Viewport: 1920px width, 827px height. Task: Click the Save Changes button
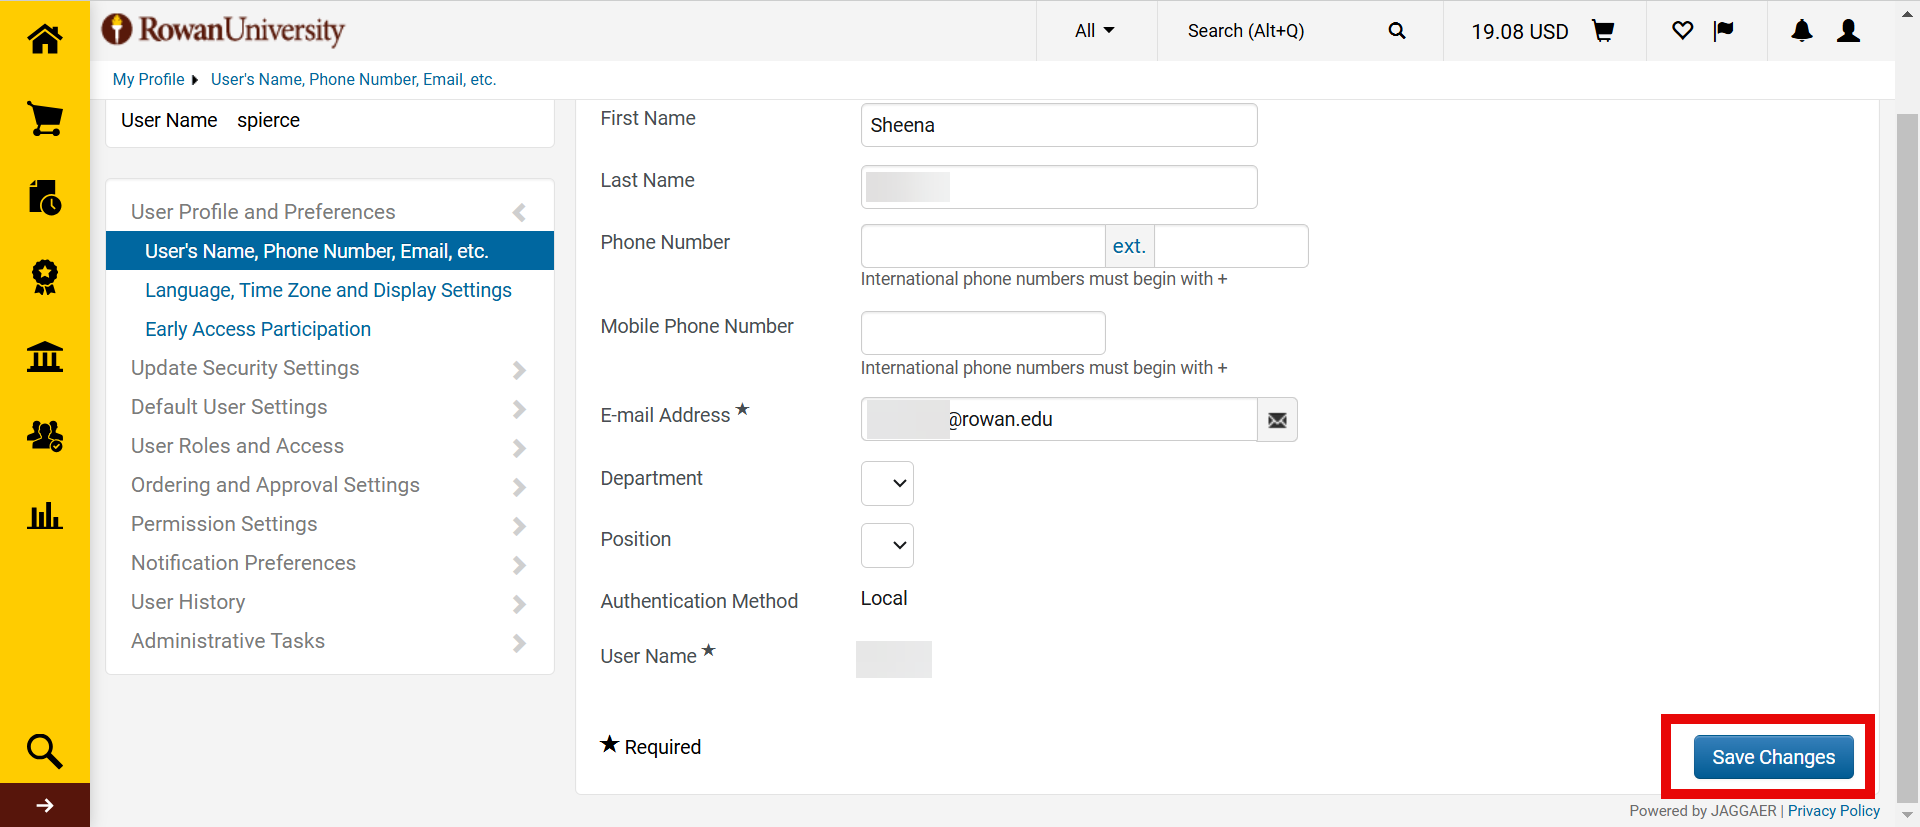click(1772, 757)
